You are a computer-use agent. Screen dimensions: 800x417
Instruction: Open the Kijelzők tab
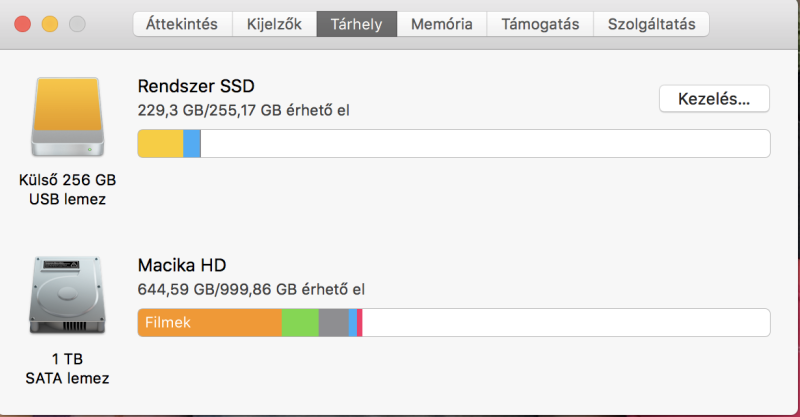[274, 24]
